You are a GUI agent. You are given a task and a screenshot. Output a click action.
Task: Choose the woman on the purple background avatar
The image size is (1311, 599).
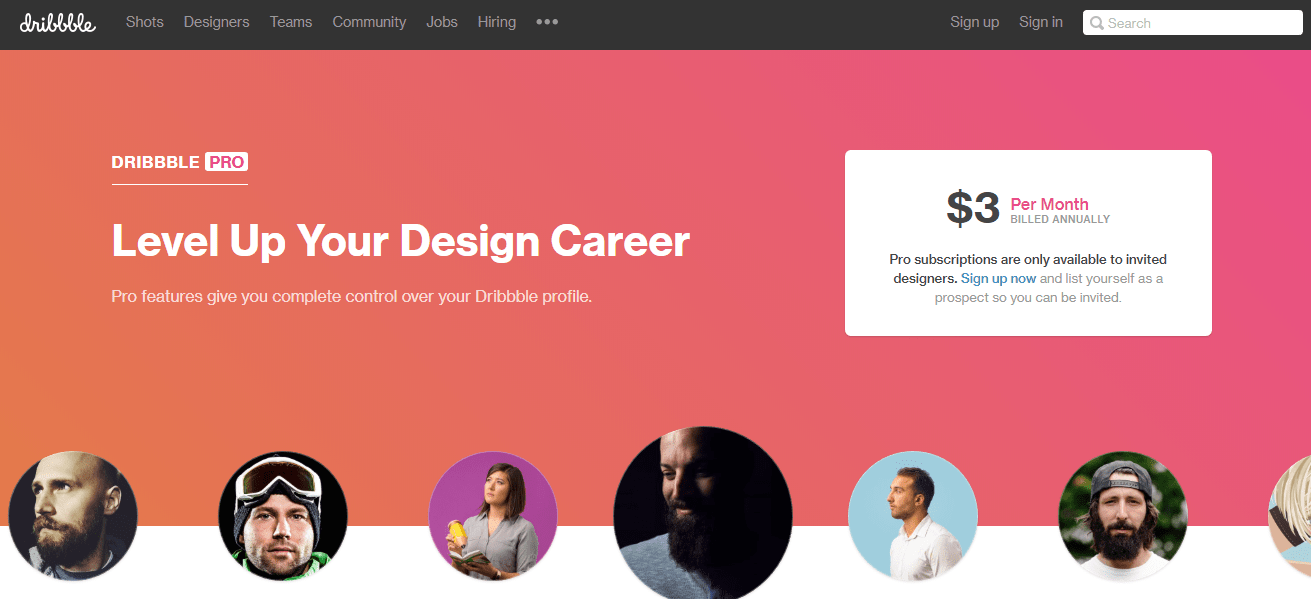coord(493,516)
